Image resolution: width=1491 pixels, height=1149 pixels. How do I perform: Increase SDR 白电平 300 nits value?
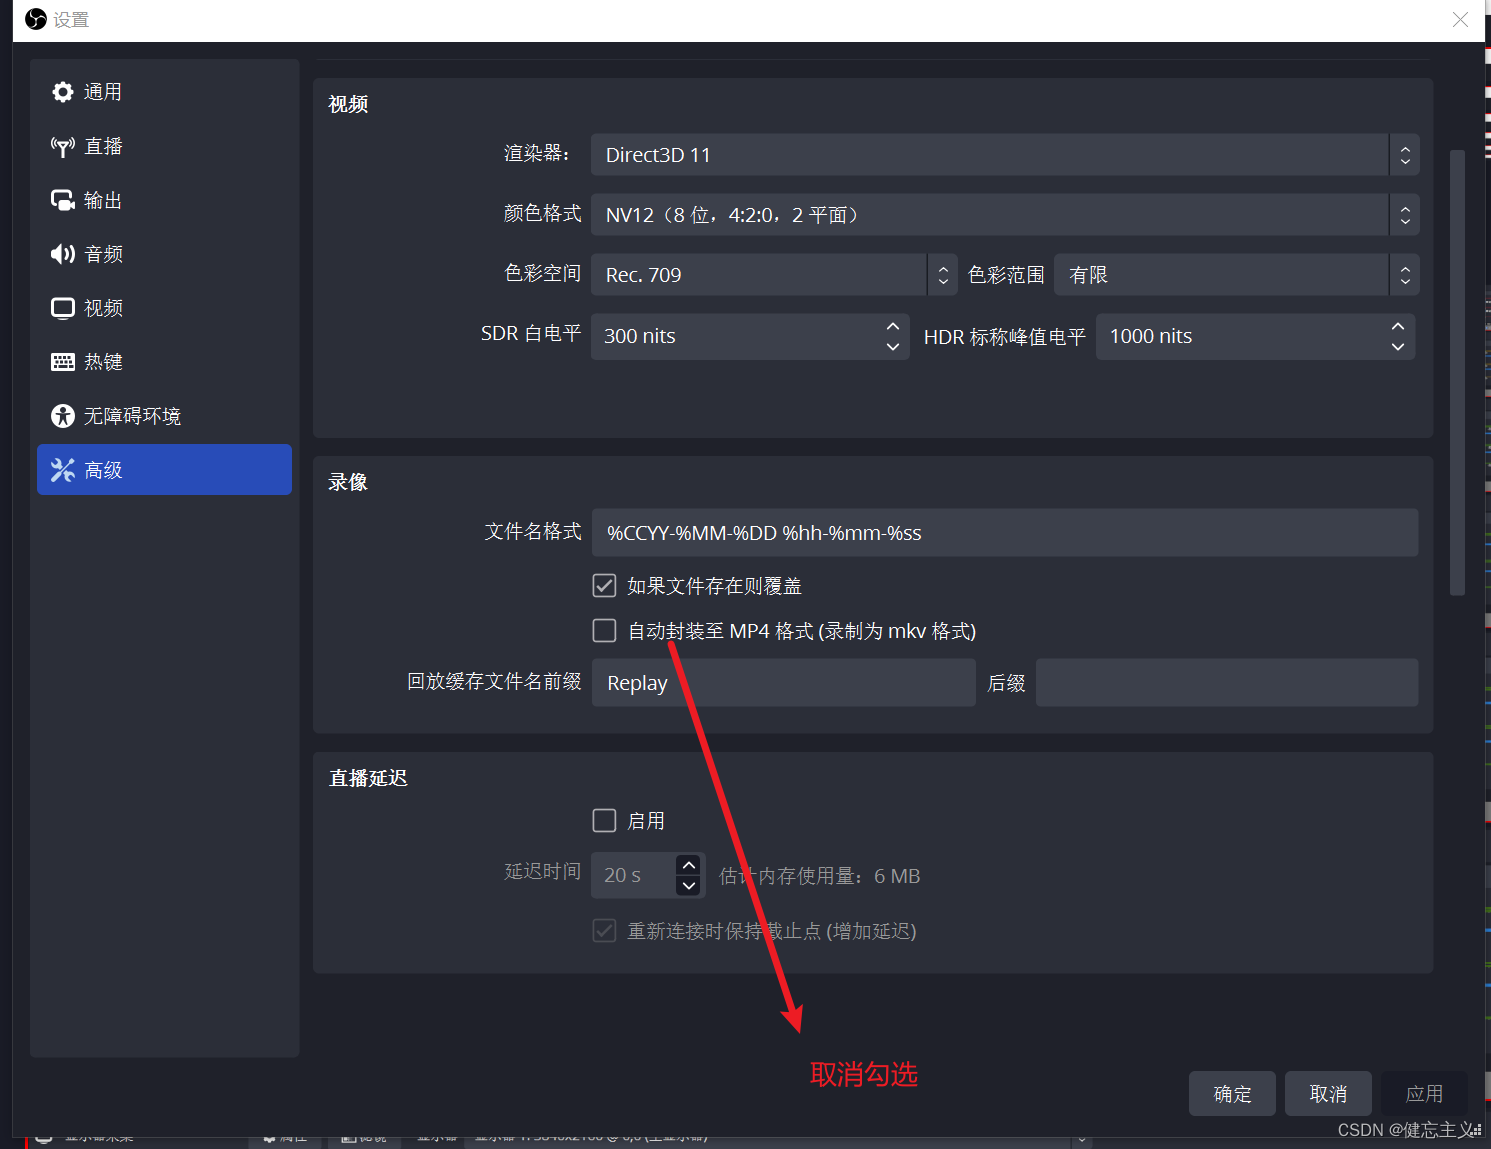pos(893,326)
